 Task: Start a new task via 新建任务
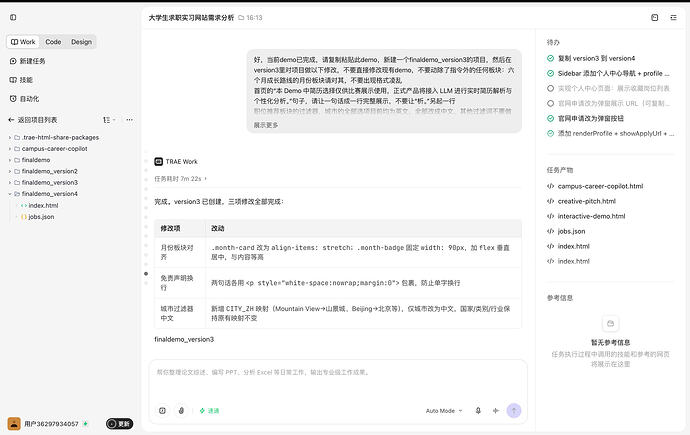[x=28, y=61]
